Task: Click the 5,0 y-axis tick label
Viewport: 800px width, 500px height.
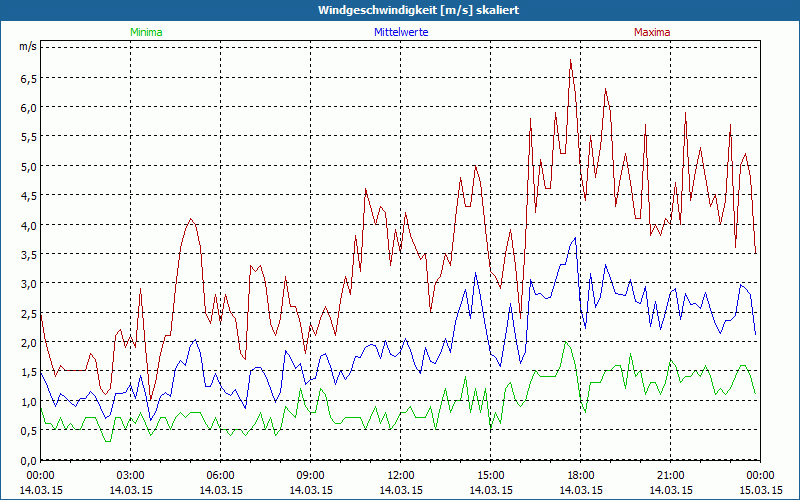Action: tap(27, 166)
